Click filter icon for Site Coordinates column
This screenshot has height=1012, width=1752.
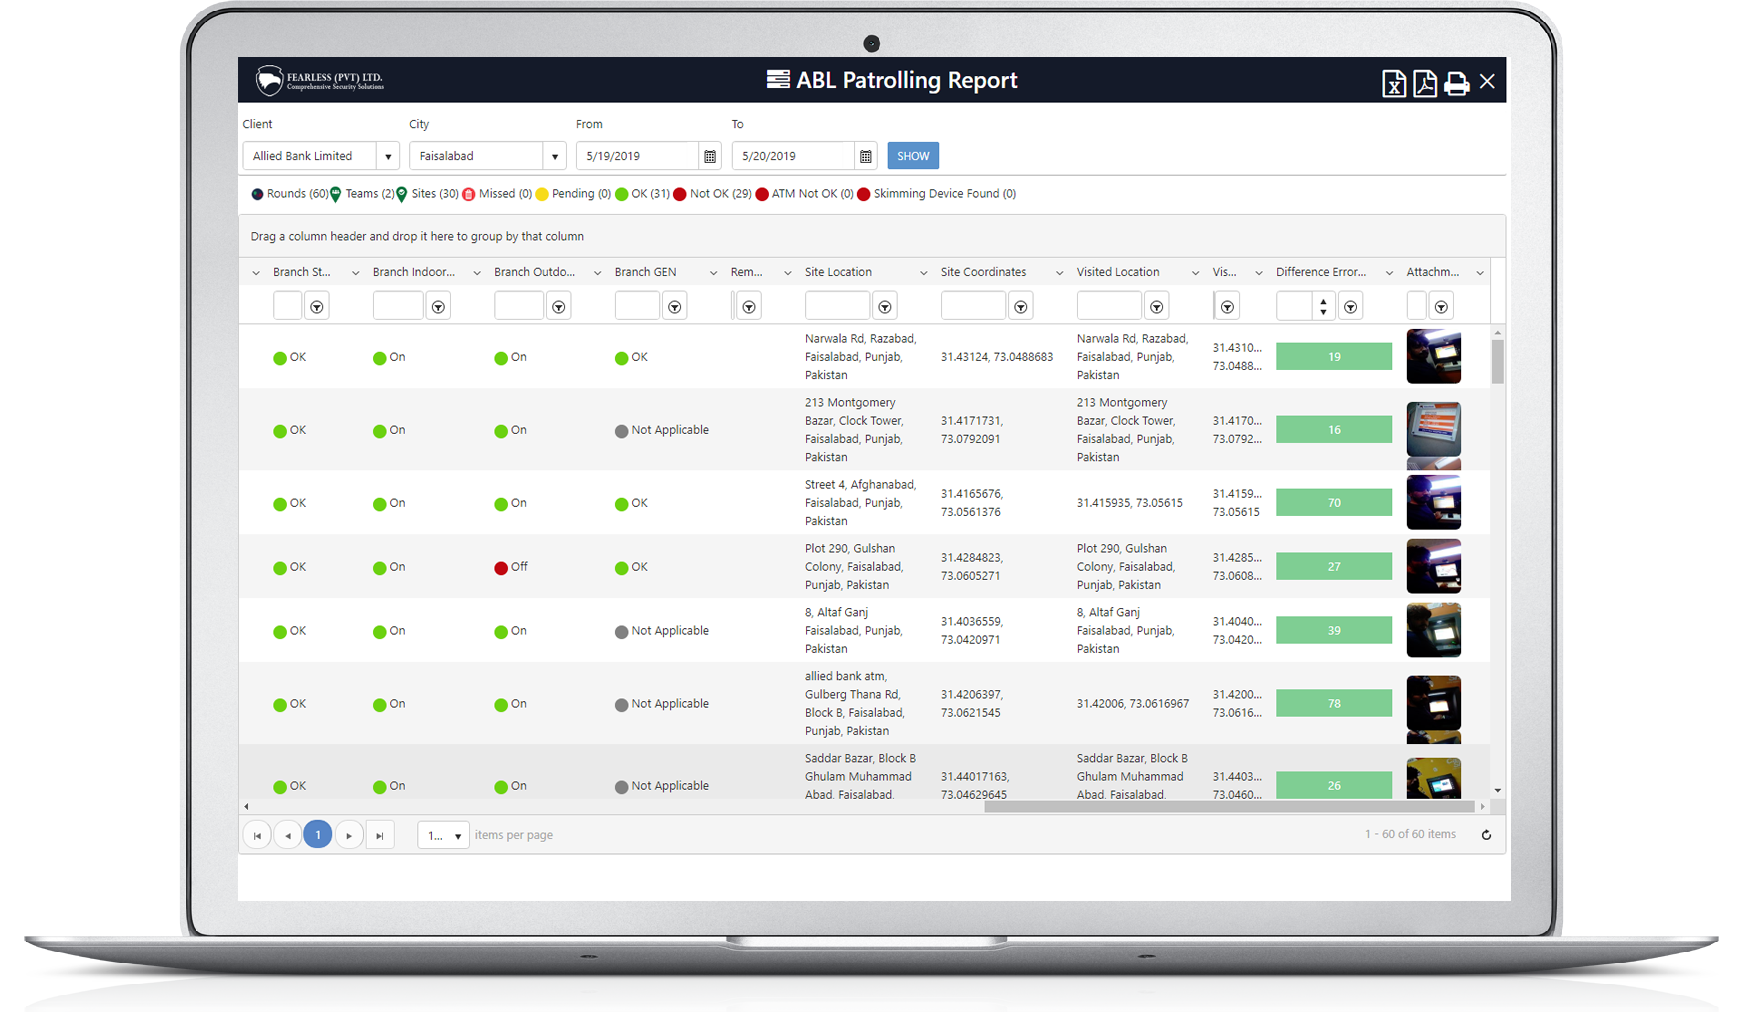pyautogui.click(x=1021, y=307)
